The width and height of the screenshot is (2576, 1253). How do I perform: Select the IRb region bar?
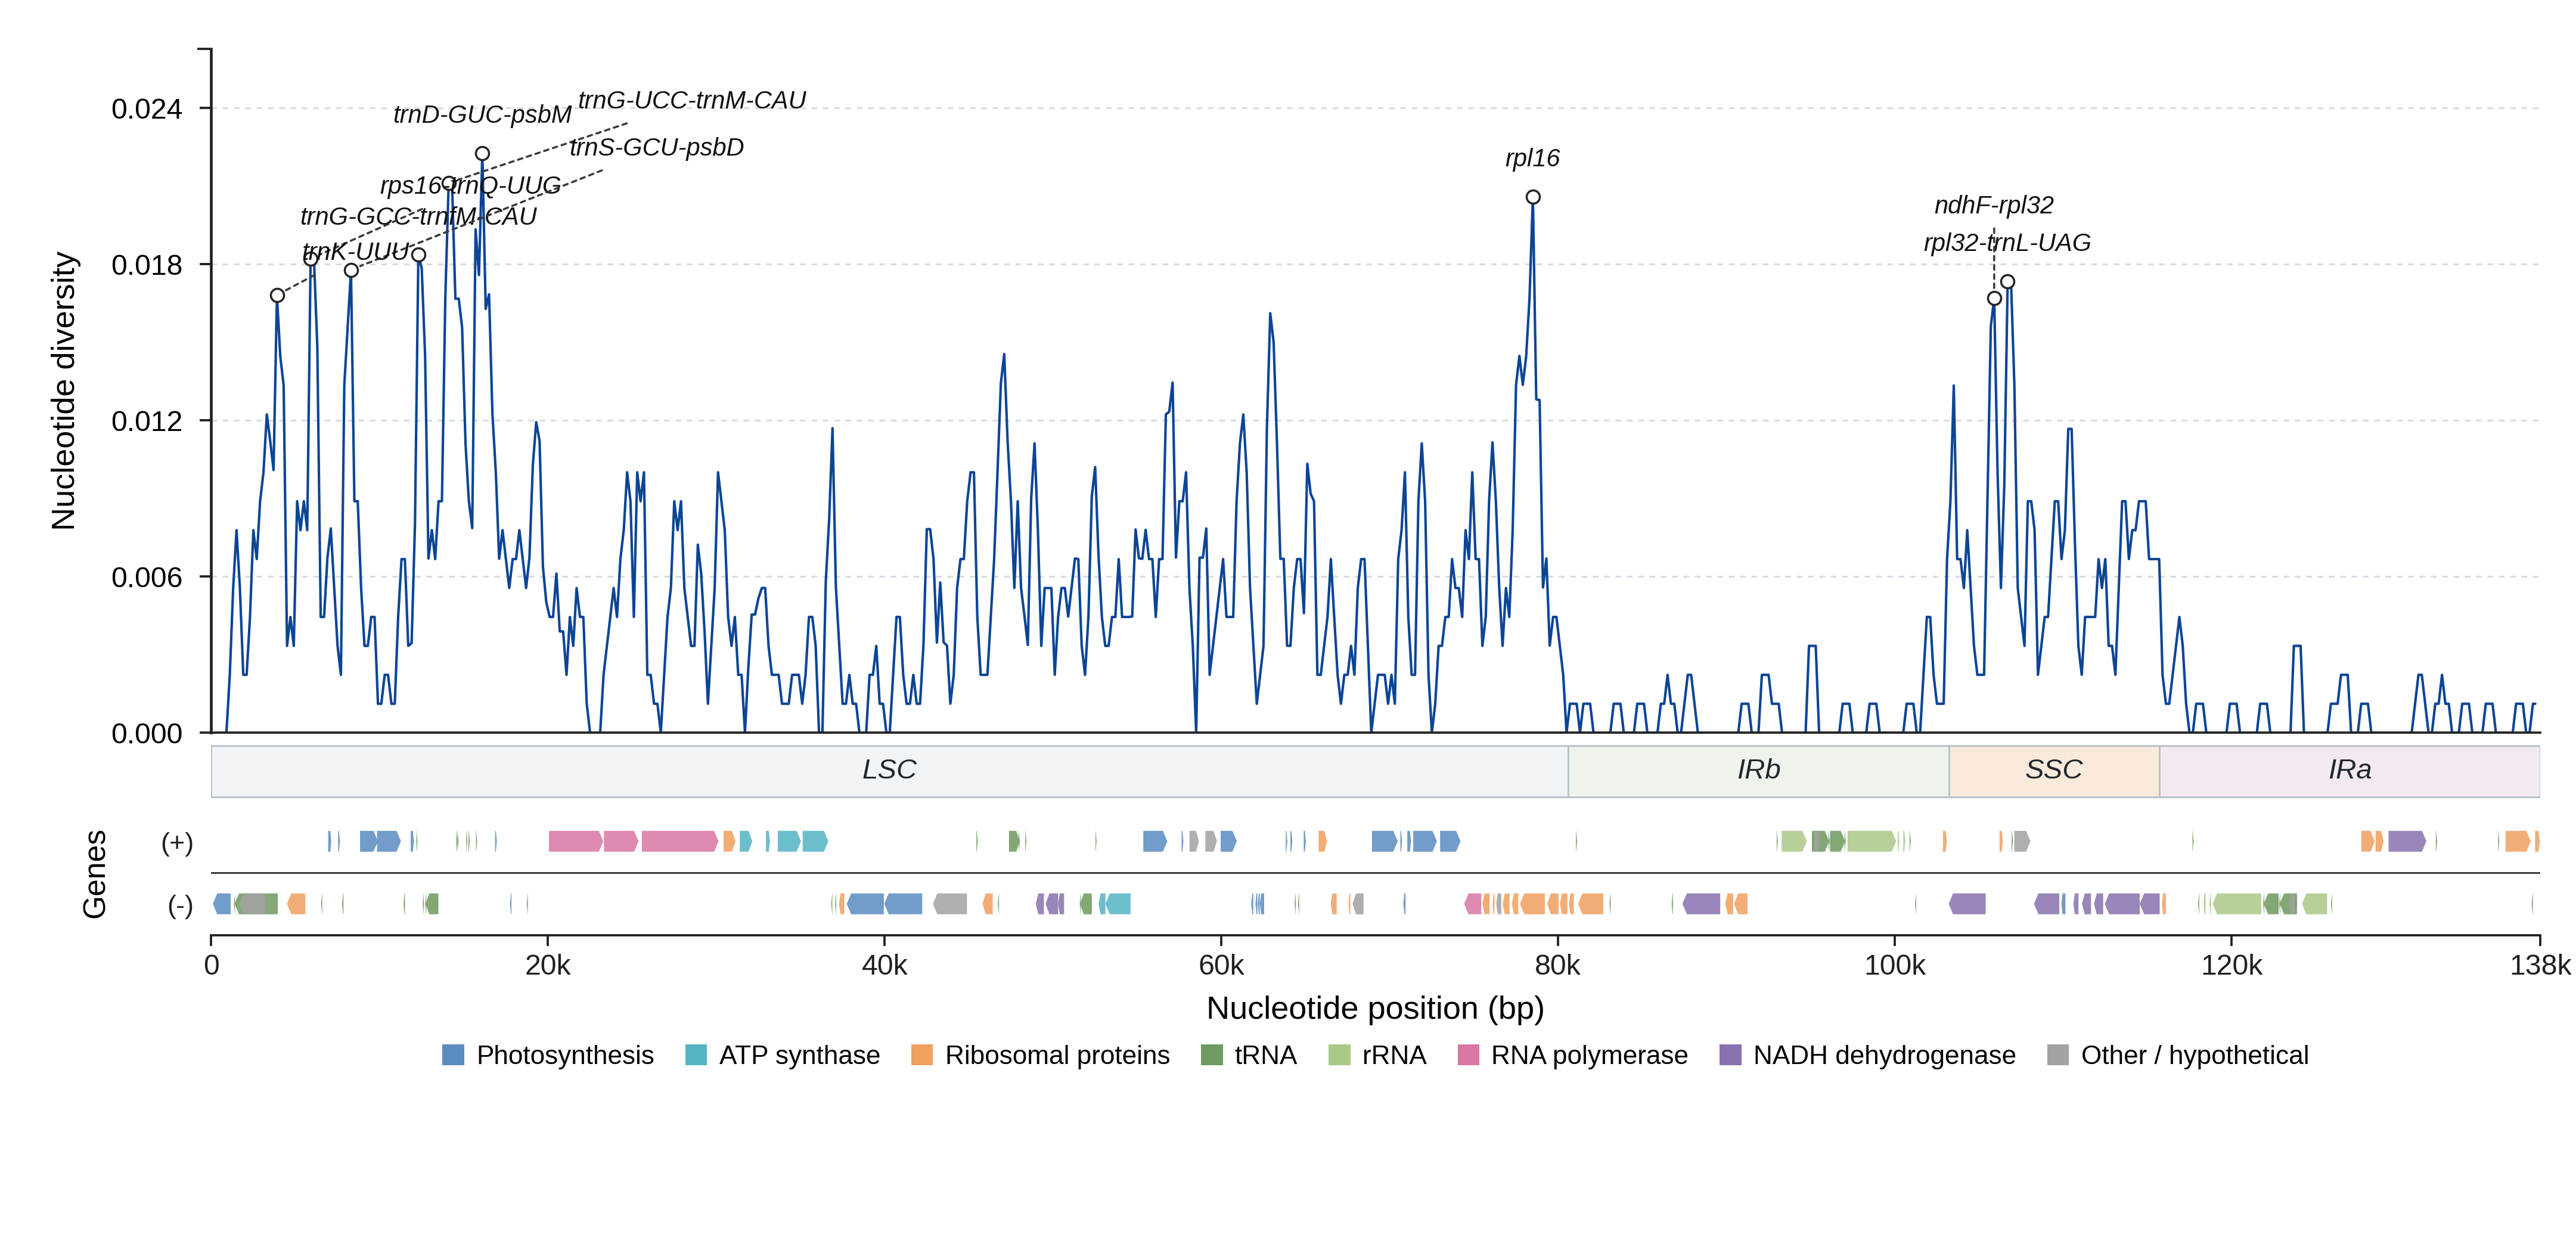pyautogui.click(x=1758, y=771)
